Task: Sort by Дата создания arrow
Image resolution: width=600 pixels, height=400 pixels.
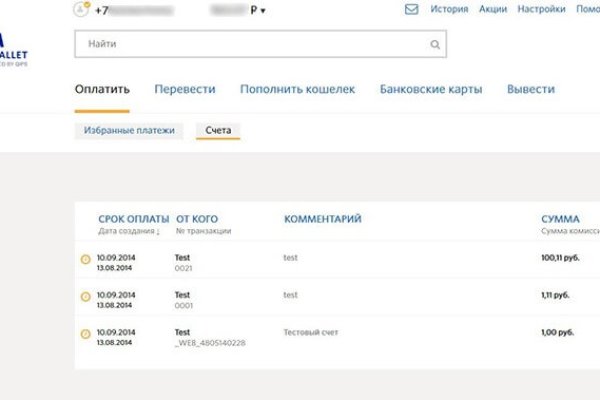Action: pyautogui.click(x=157, y=231)
